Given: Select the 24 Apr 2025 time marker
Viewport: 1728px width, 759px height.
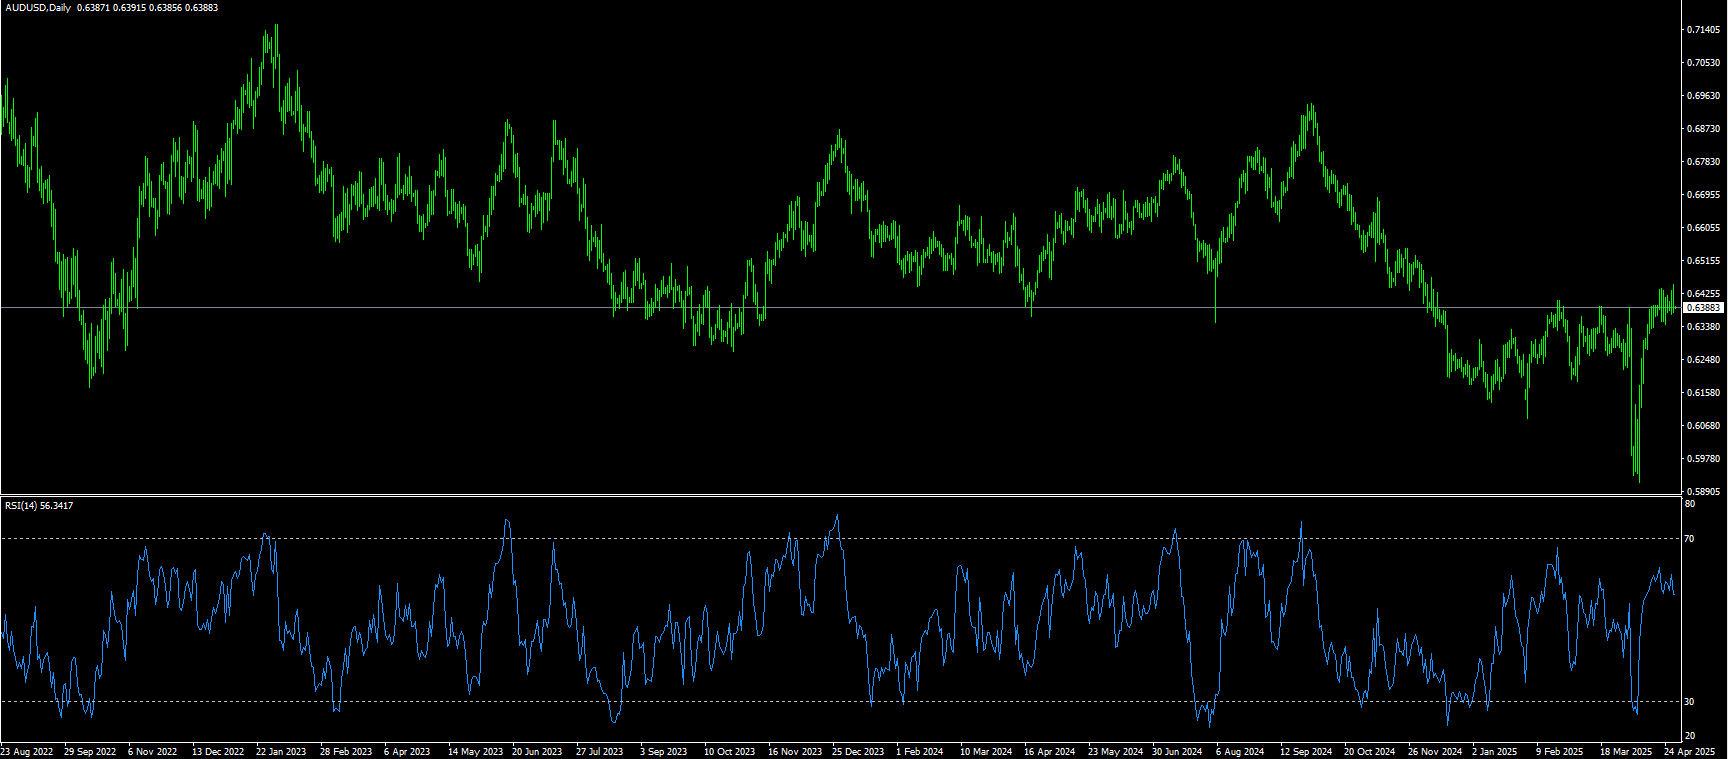Looking at the screenshot, I should coord(1689,751).
